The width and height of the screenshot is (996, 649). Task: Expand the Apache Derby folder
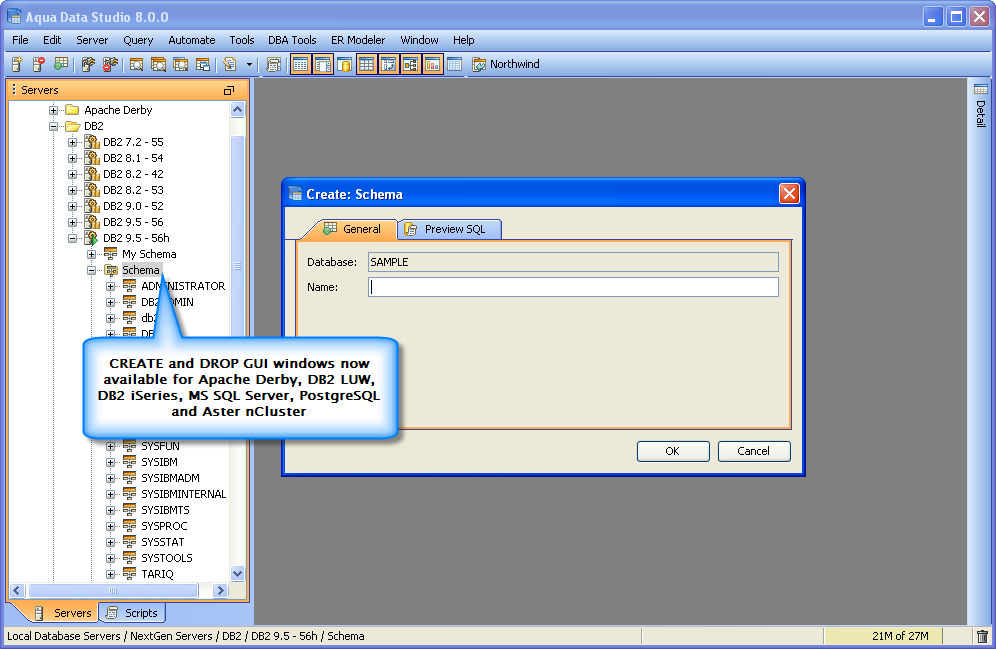click(53, 110)
